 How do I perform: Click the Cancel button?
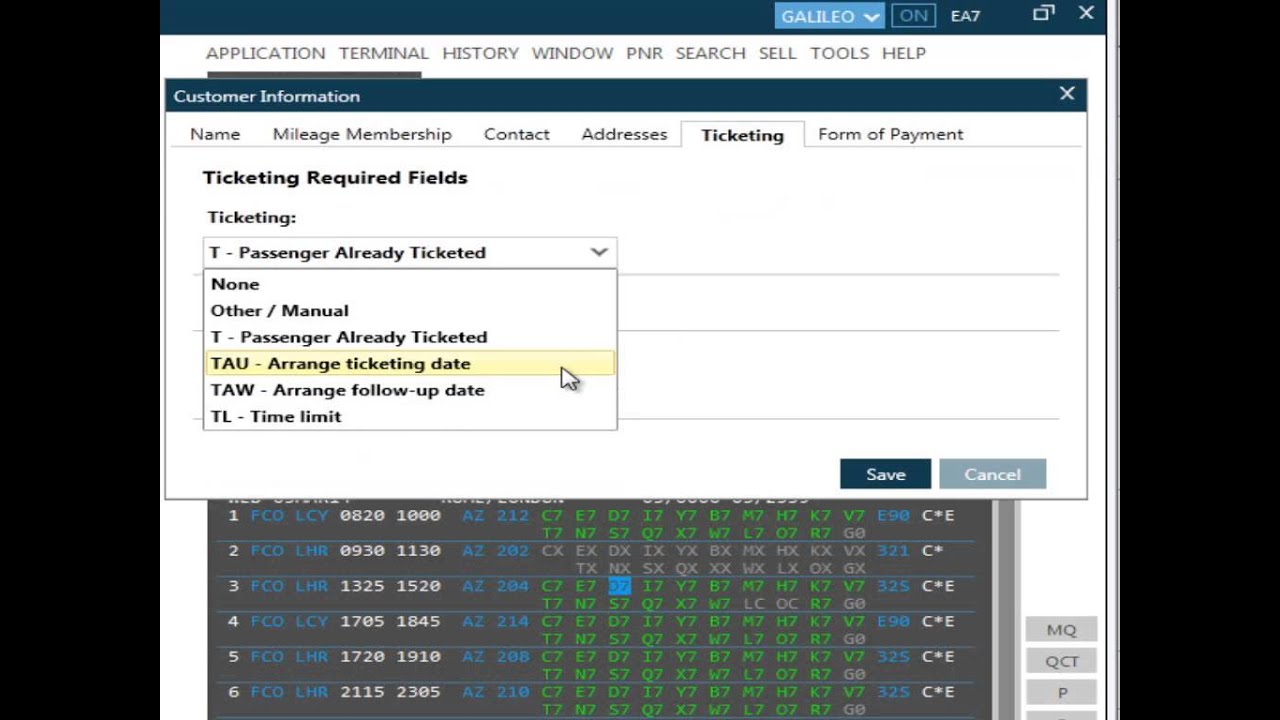[x=992, y=474]
